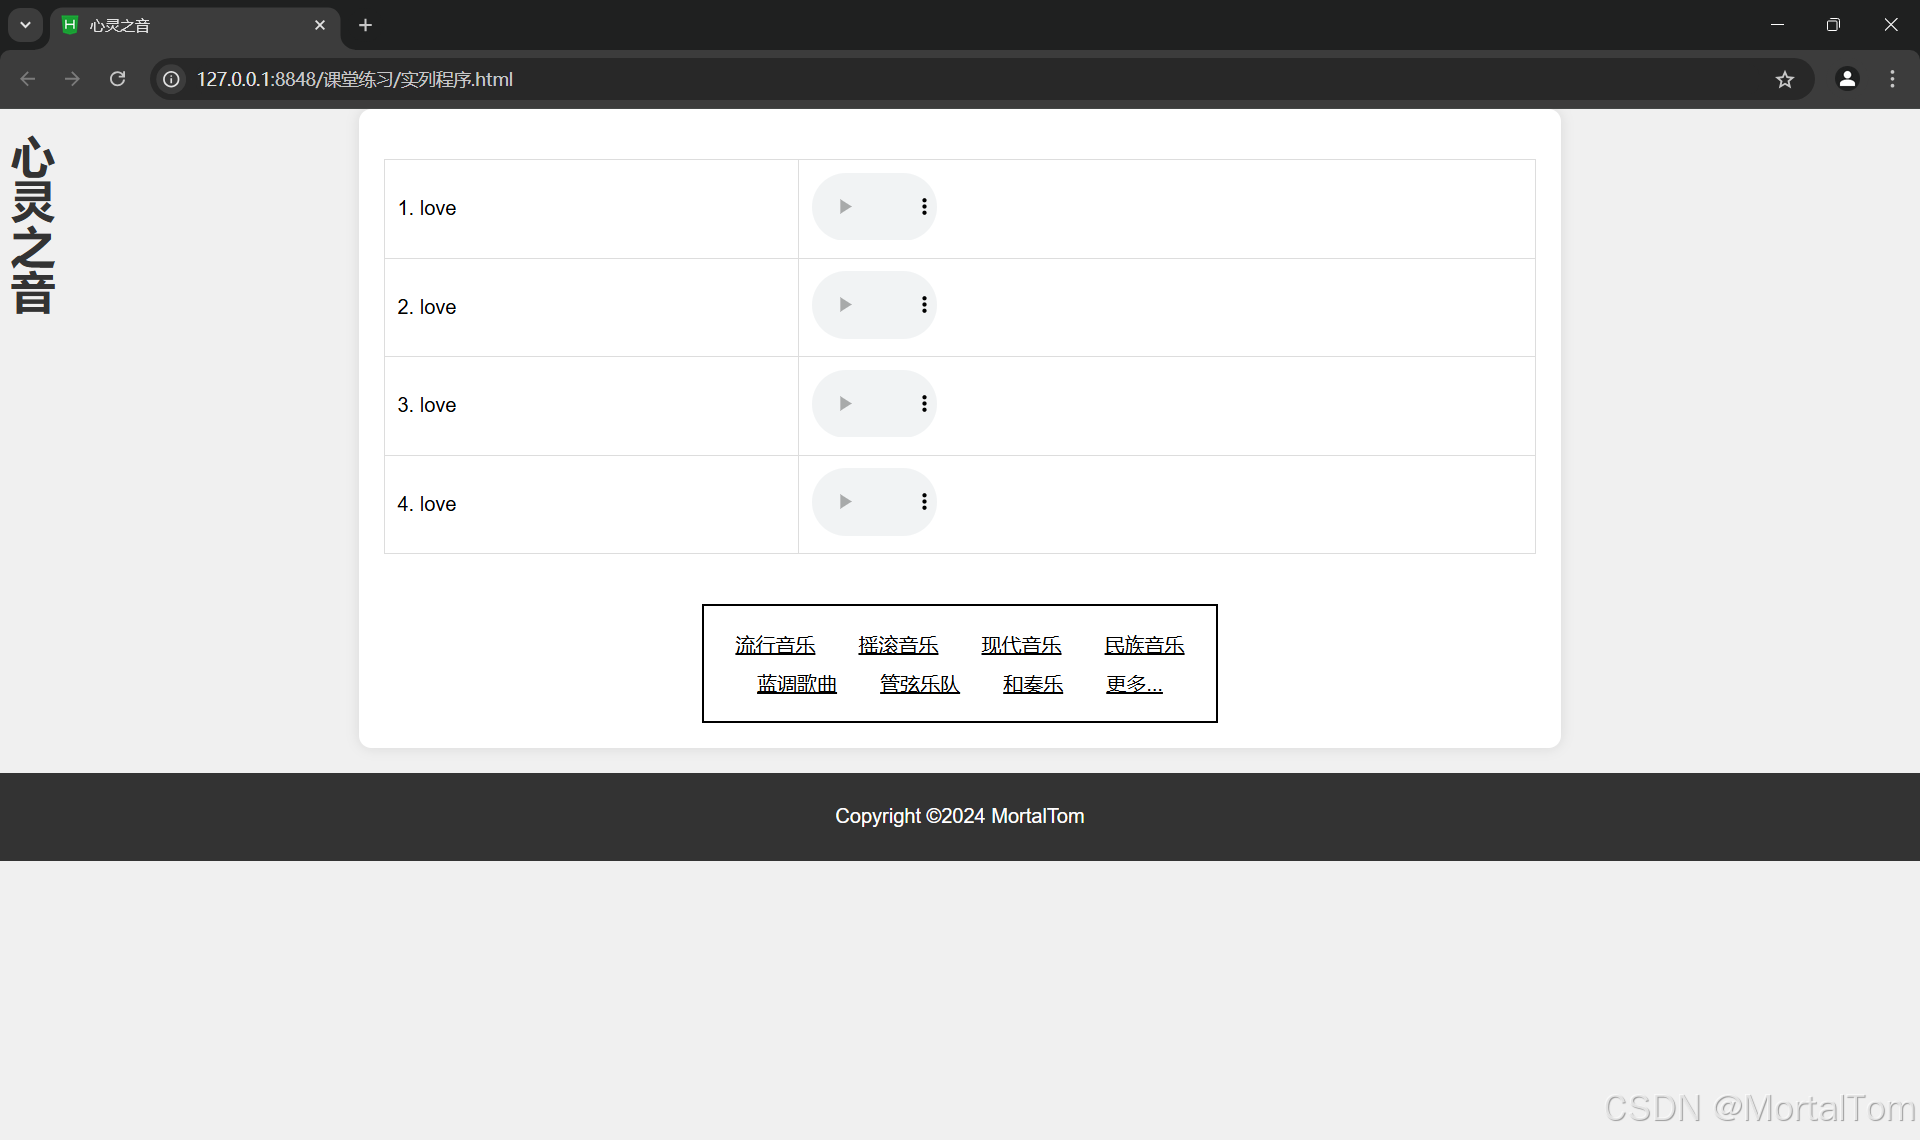Open more options on second audio player

(x=924, y=305)
